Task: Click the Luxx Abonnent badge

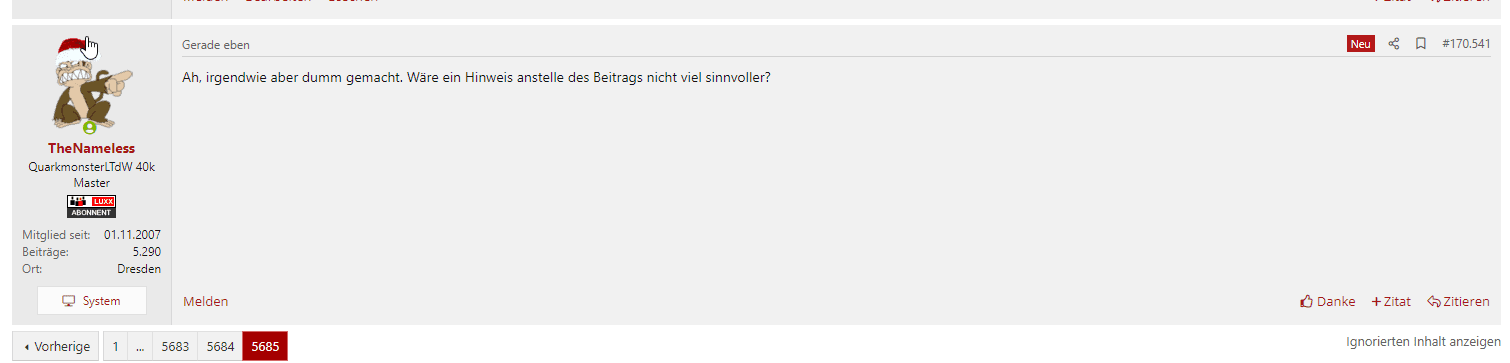Action: [x=91, y=206]
